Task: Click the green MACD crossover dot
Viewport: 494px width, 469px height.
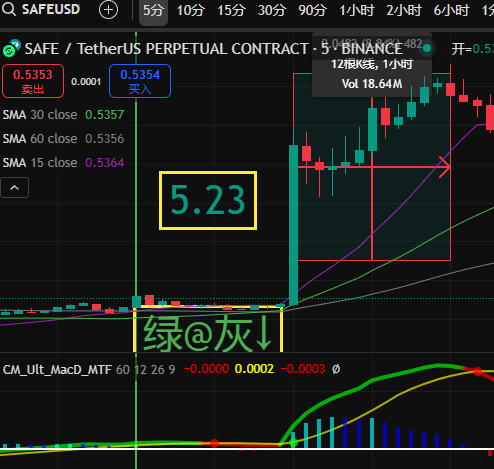Action: 293,443
